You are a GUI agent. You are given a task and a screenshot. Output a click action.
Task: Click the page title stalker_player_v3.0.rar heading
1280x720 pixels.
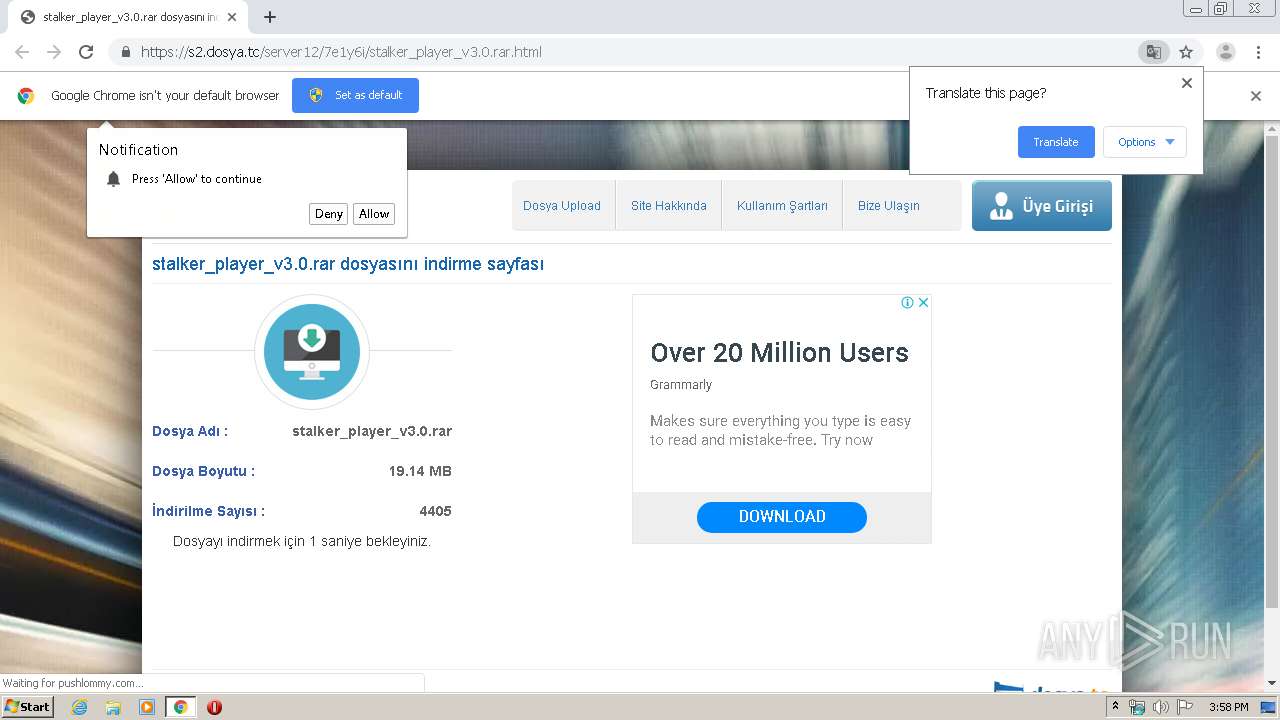(x=348, y=264)
